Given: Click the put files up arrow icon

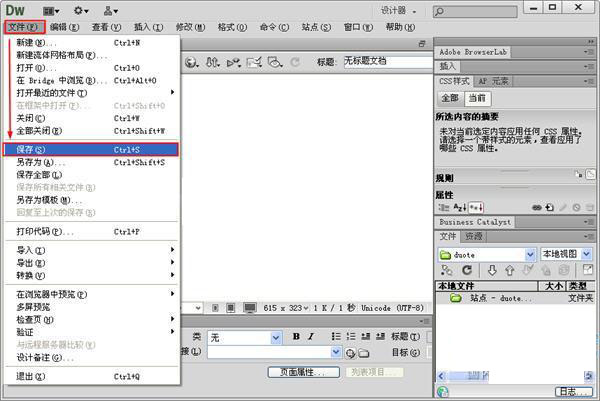Looking at the screenshot, I should tap(509, 271).
